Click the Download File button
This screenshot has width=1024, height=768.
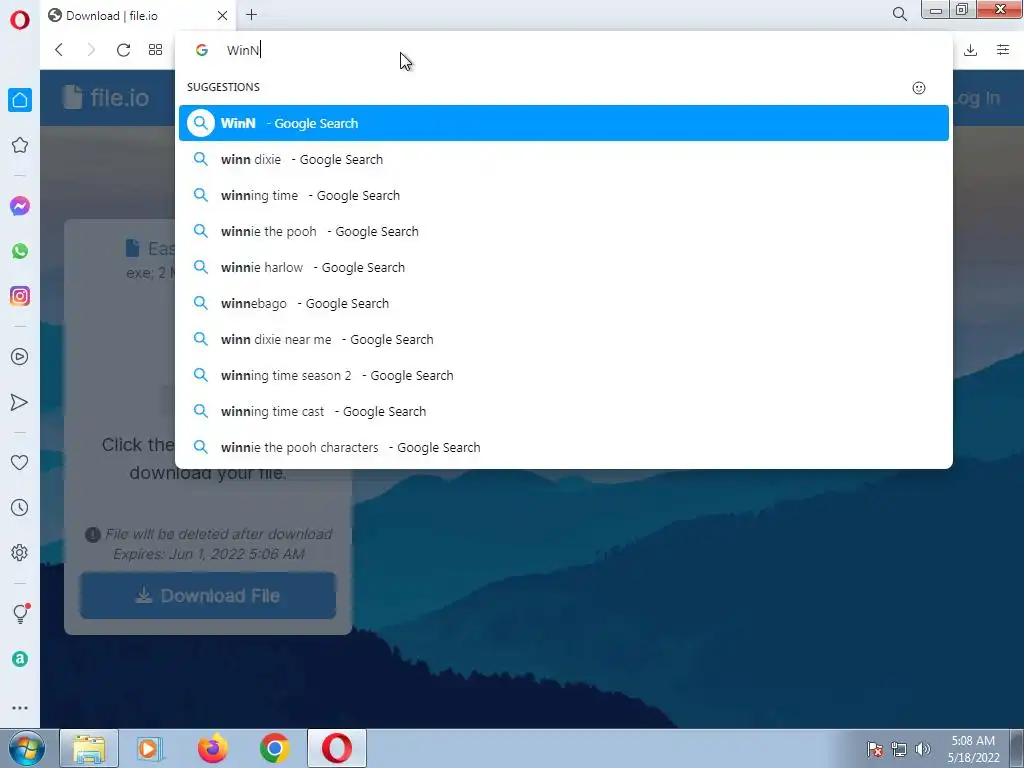click(208, 596)
